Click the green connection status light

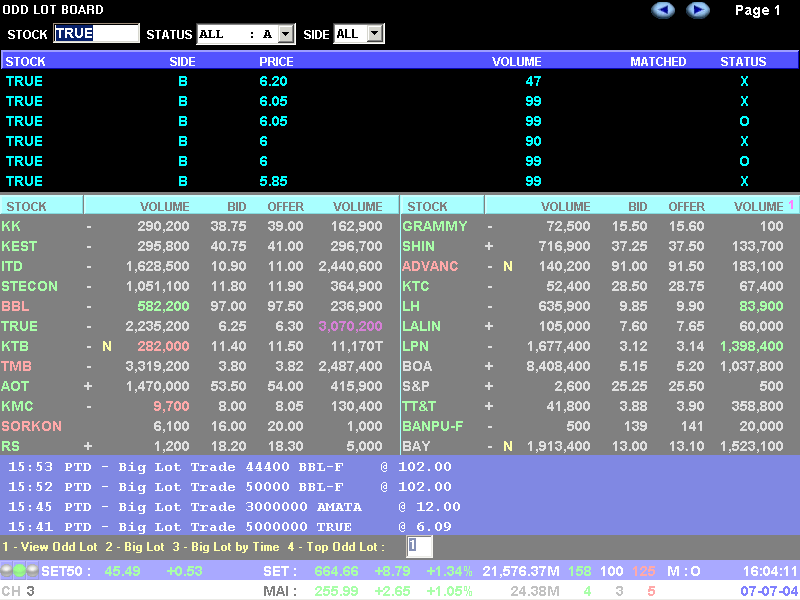coord(19,570)
